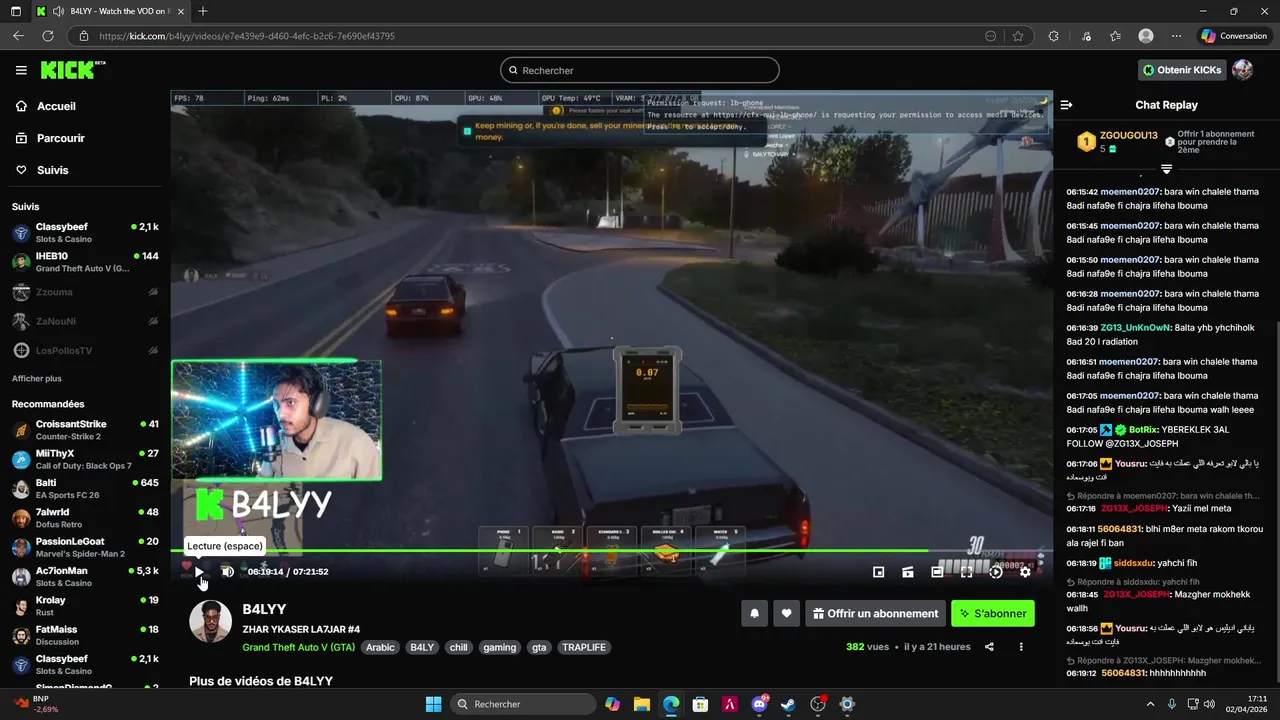This screenshot has width=1280, height=720.
Task: Open video player settings gear
Action: point(1025,571)
